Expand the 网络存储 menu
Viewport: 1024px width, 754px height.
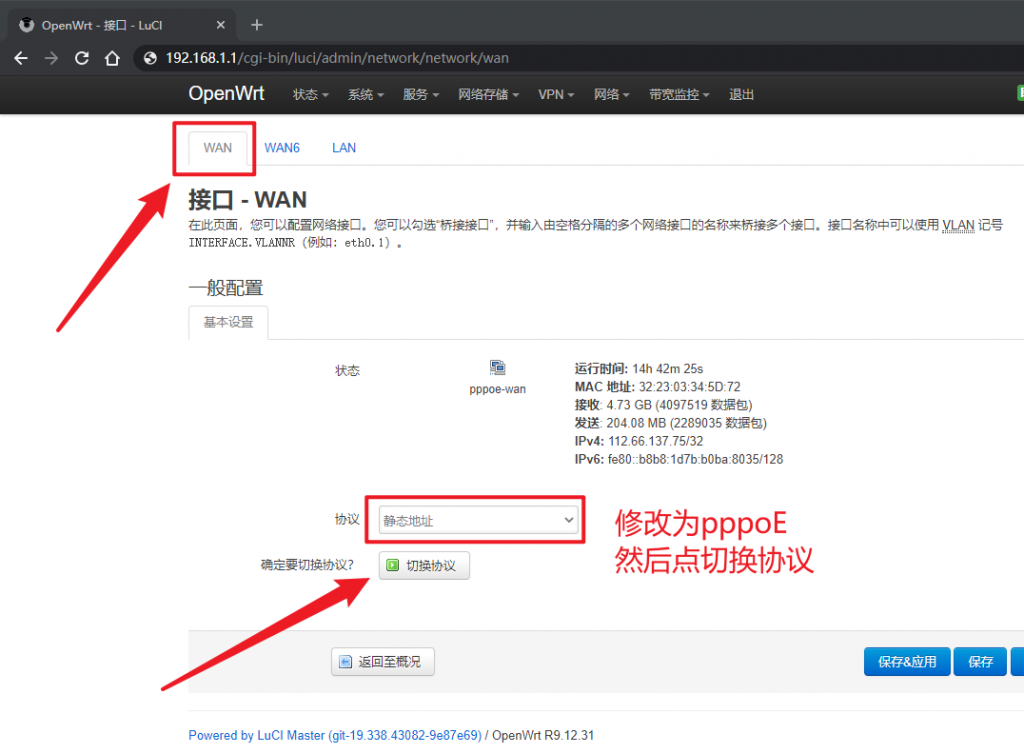[x=488, y=95]
